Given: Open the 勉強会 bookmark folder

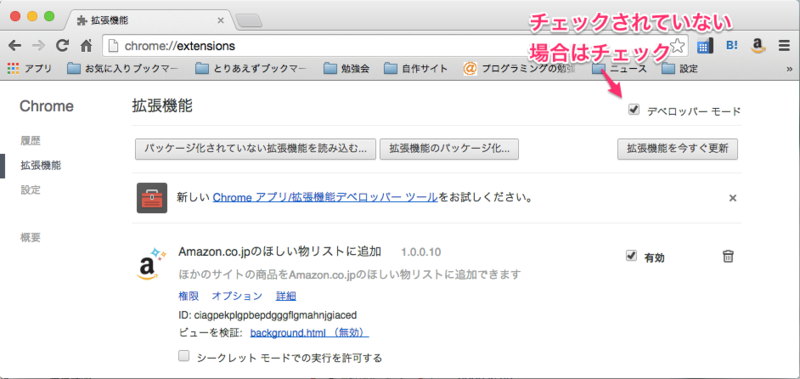Looking at the screenshot, I should (x=346, y=68).
